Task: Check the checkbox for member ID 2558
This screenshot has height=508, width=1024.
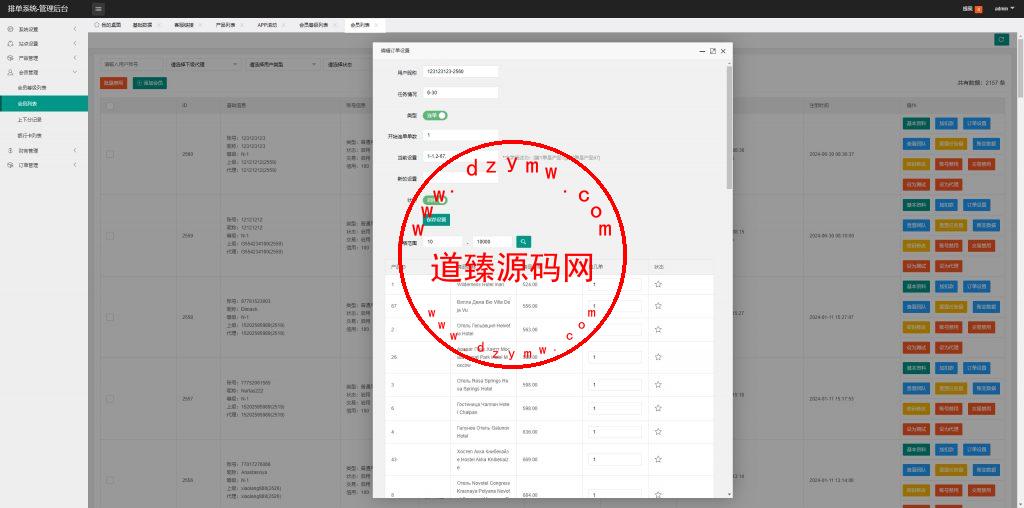Action: [110, 317]
